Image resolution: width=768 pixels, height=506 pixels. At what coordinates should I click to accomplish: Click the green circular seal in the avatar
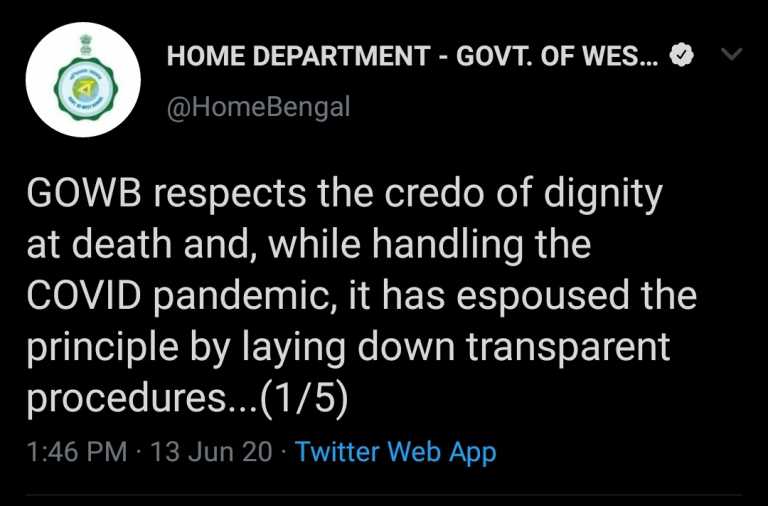[86, 91]
